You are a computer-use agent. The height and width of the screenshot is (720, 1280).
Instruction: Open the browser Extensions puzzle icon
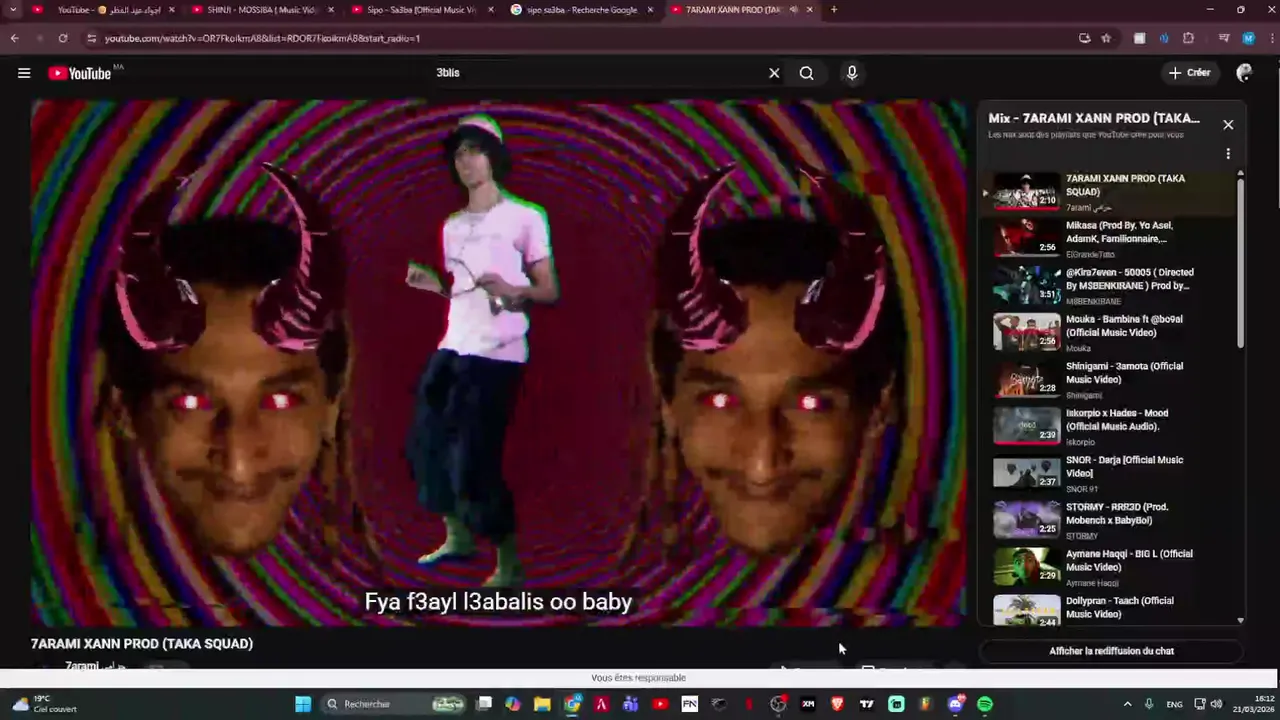(x=1188, y=38)
